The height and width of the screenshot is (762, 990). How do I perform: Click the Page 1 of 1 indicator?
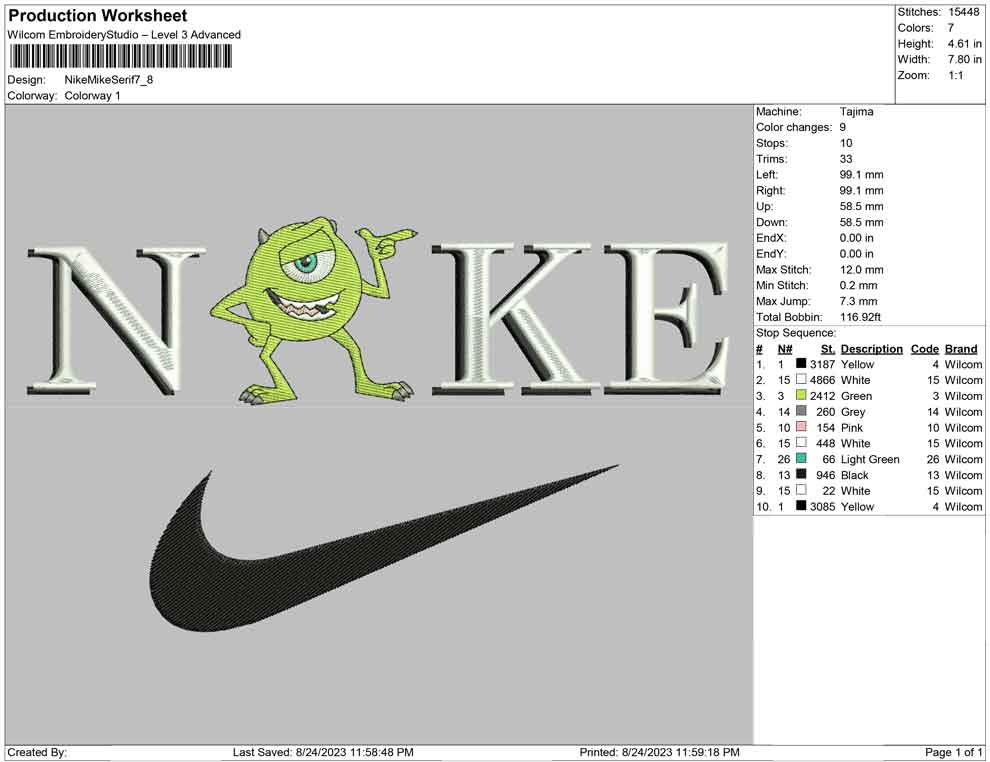[953, 752]
